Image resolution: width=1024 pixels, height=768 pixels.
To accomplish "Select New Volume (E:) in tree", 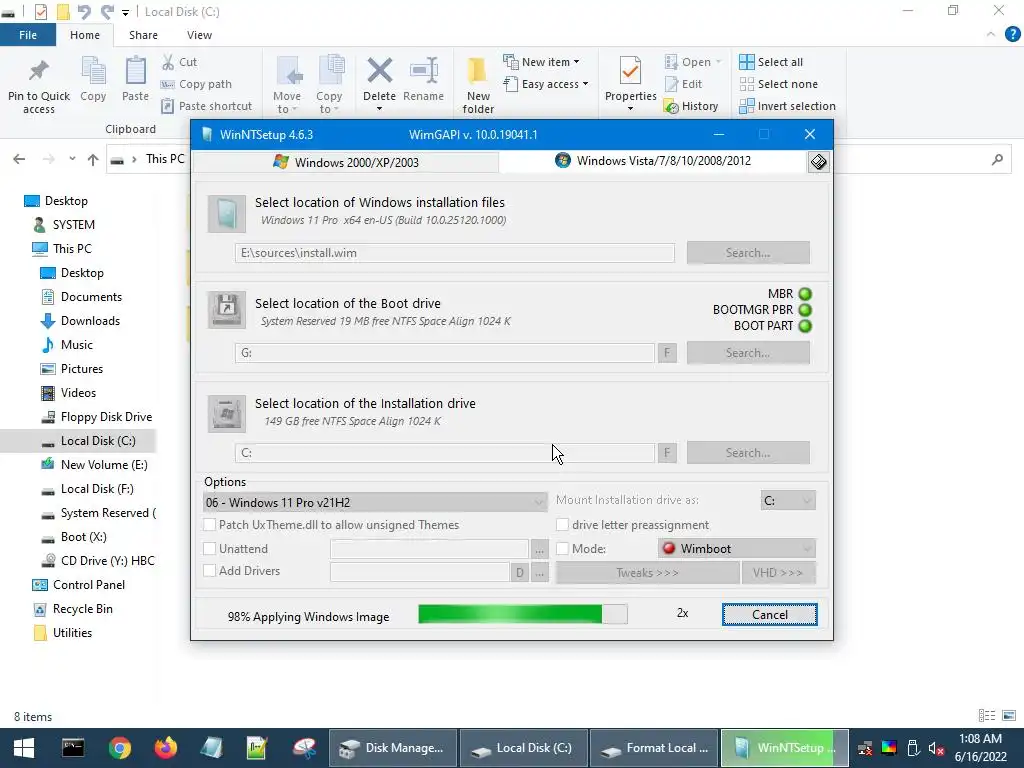I will [x=97, y=465].
